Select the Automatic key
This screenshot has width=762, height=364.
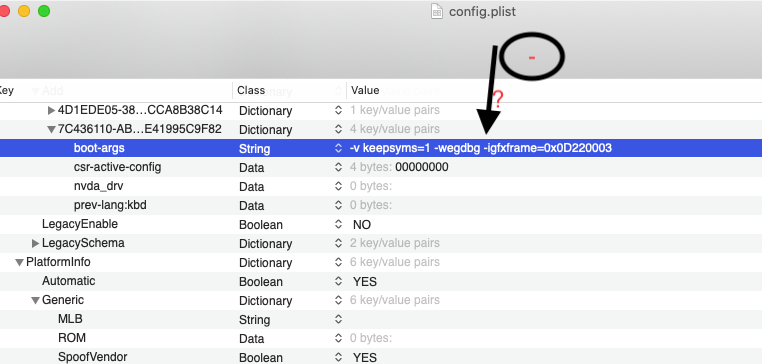coord(69,281)
